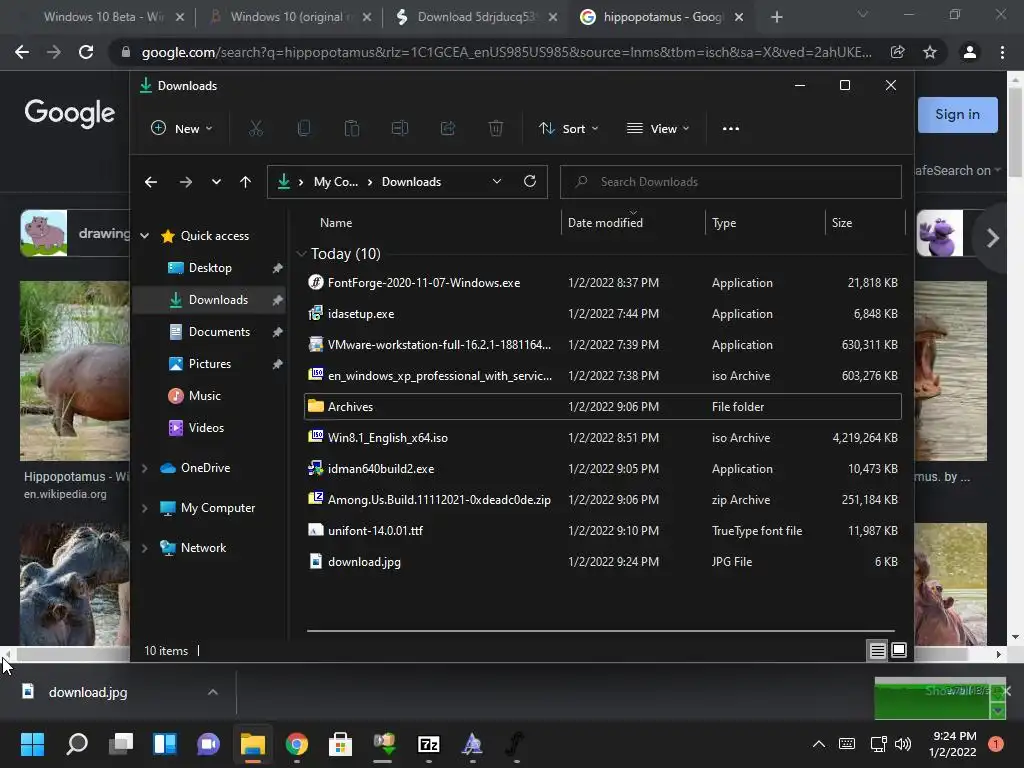Viewport: 1024px width, 768px height.
Task: Click the Copy icon in Explorer toolbar
Action: click(x=304, y=129)
